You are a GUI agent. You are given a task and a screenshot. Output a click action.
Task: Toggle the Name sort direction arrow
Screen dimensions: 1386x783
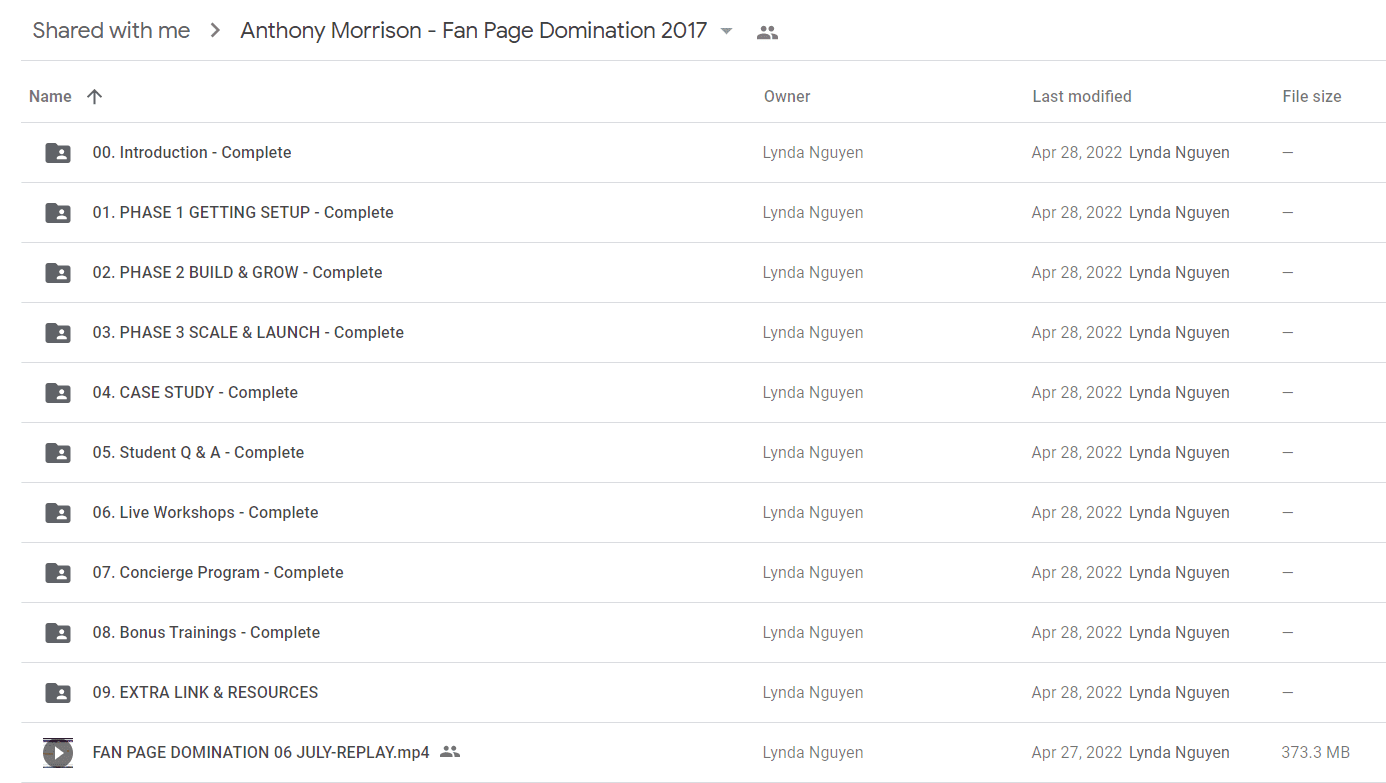click(94, 97)
